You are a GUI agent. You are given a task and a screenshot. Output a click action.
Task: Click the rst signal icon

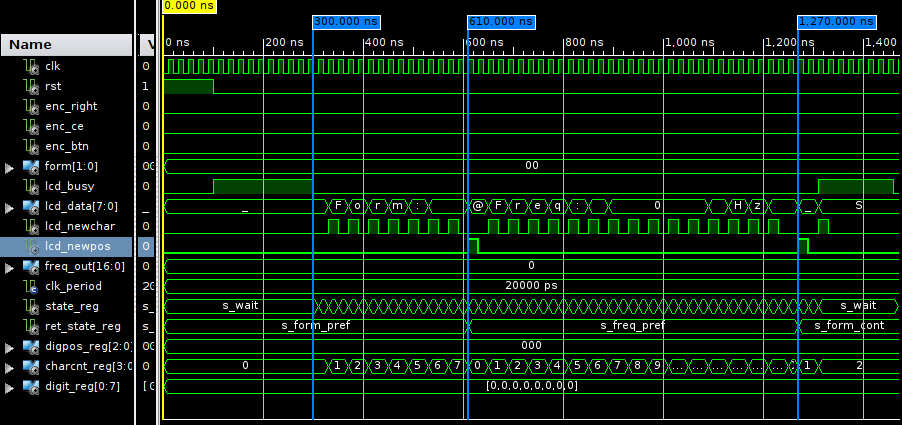[31, 86]
